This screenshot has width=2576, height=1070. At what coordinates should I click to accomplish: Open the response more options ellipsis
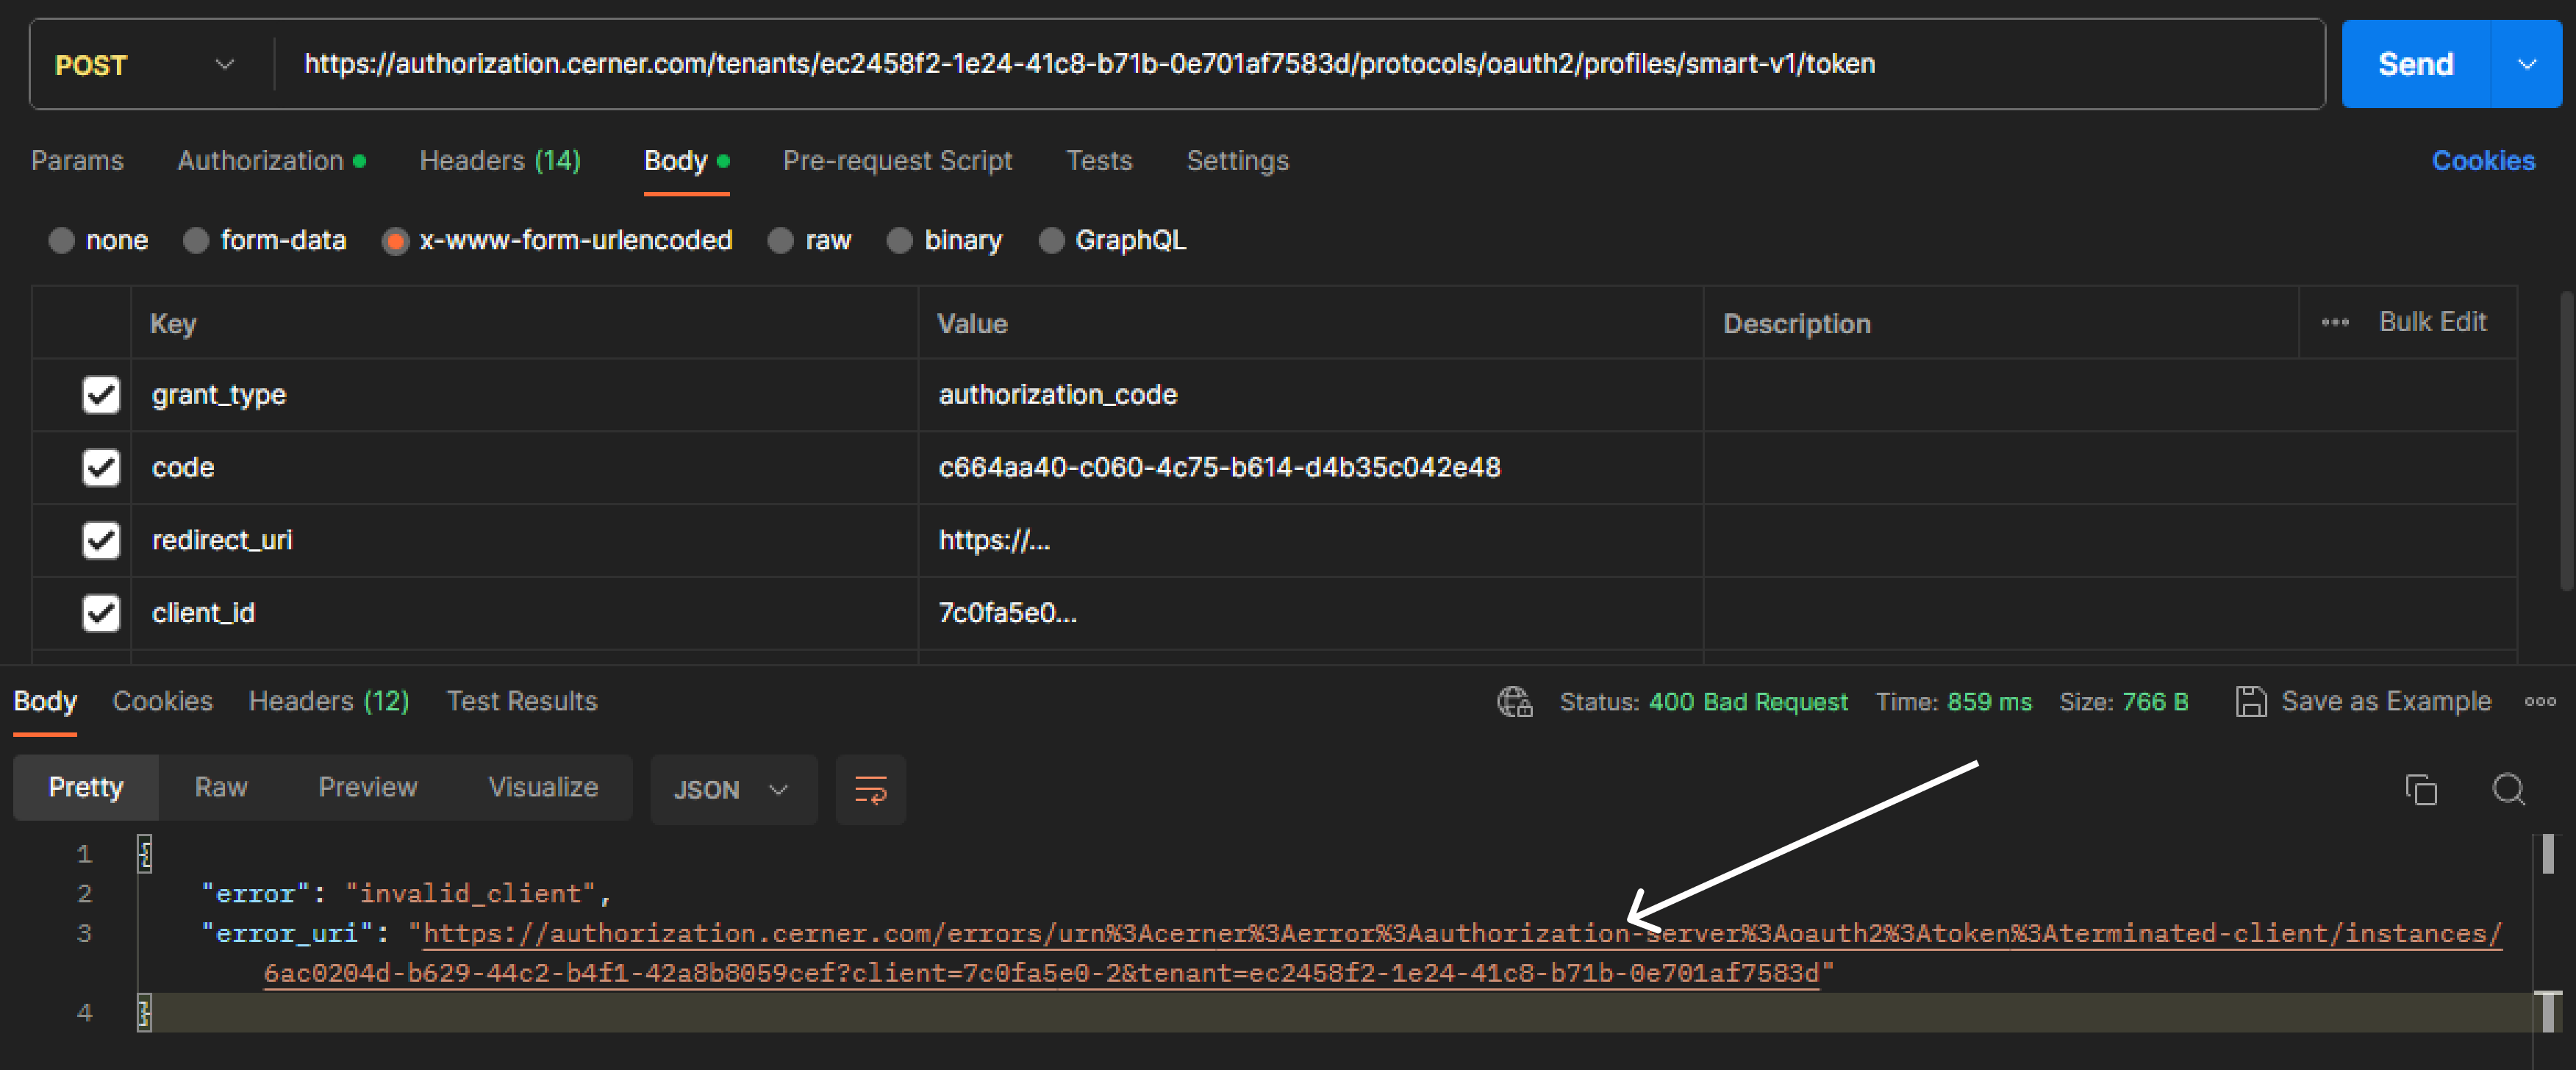[2539, 701]
